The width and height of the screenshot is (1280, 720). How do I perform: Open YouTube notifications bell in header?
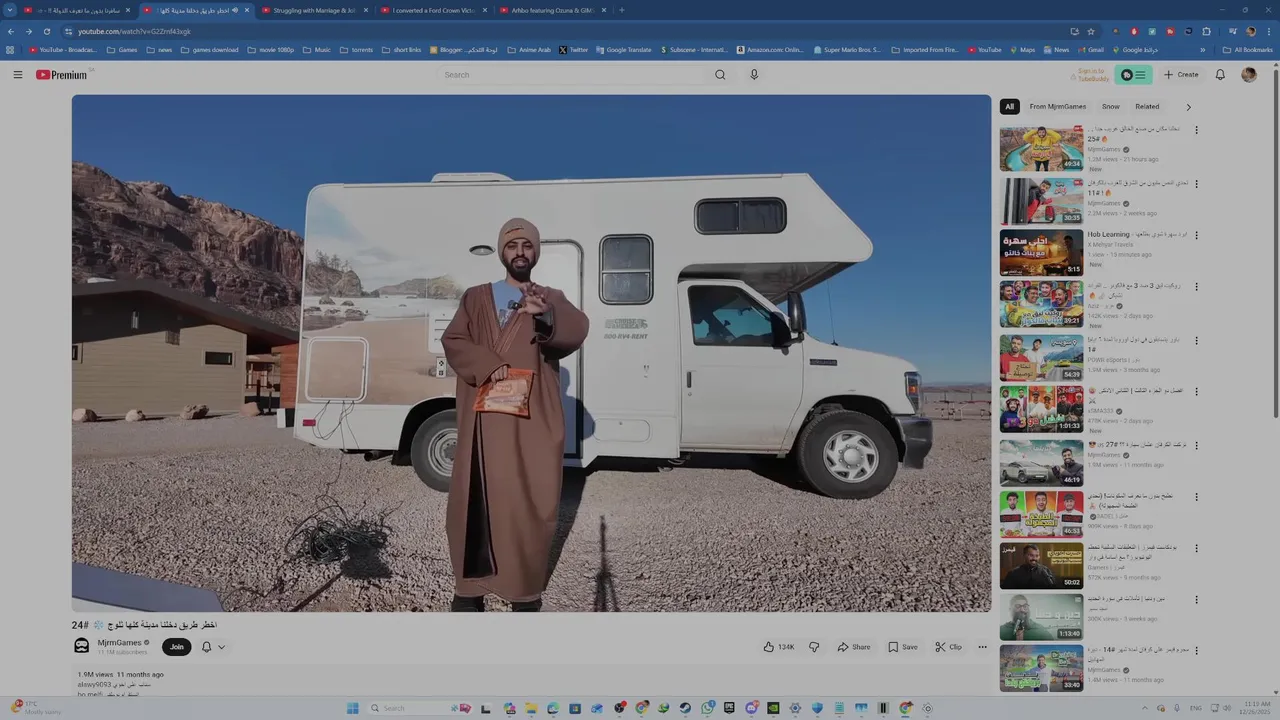point(1220,75)
